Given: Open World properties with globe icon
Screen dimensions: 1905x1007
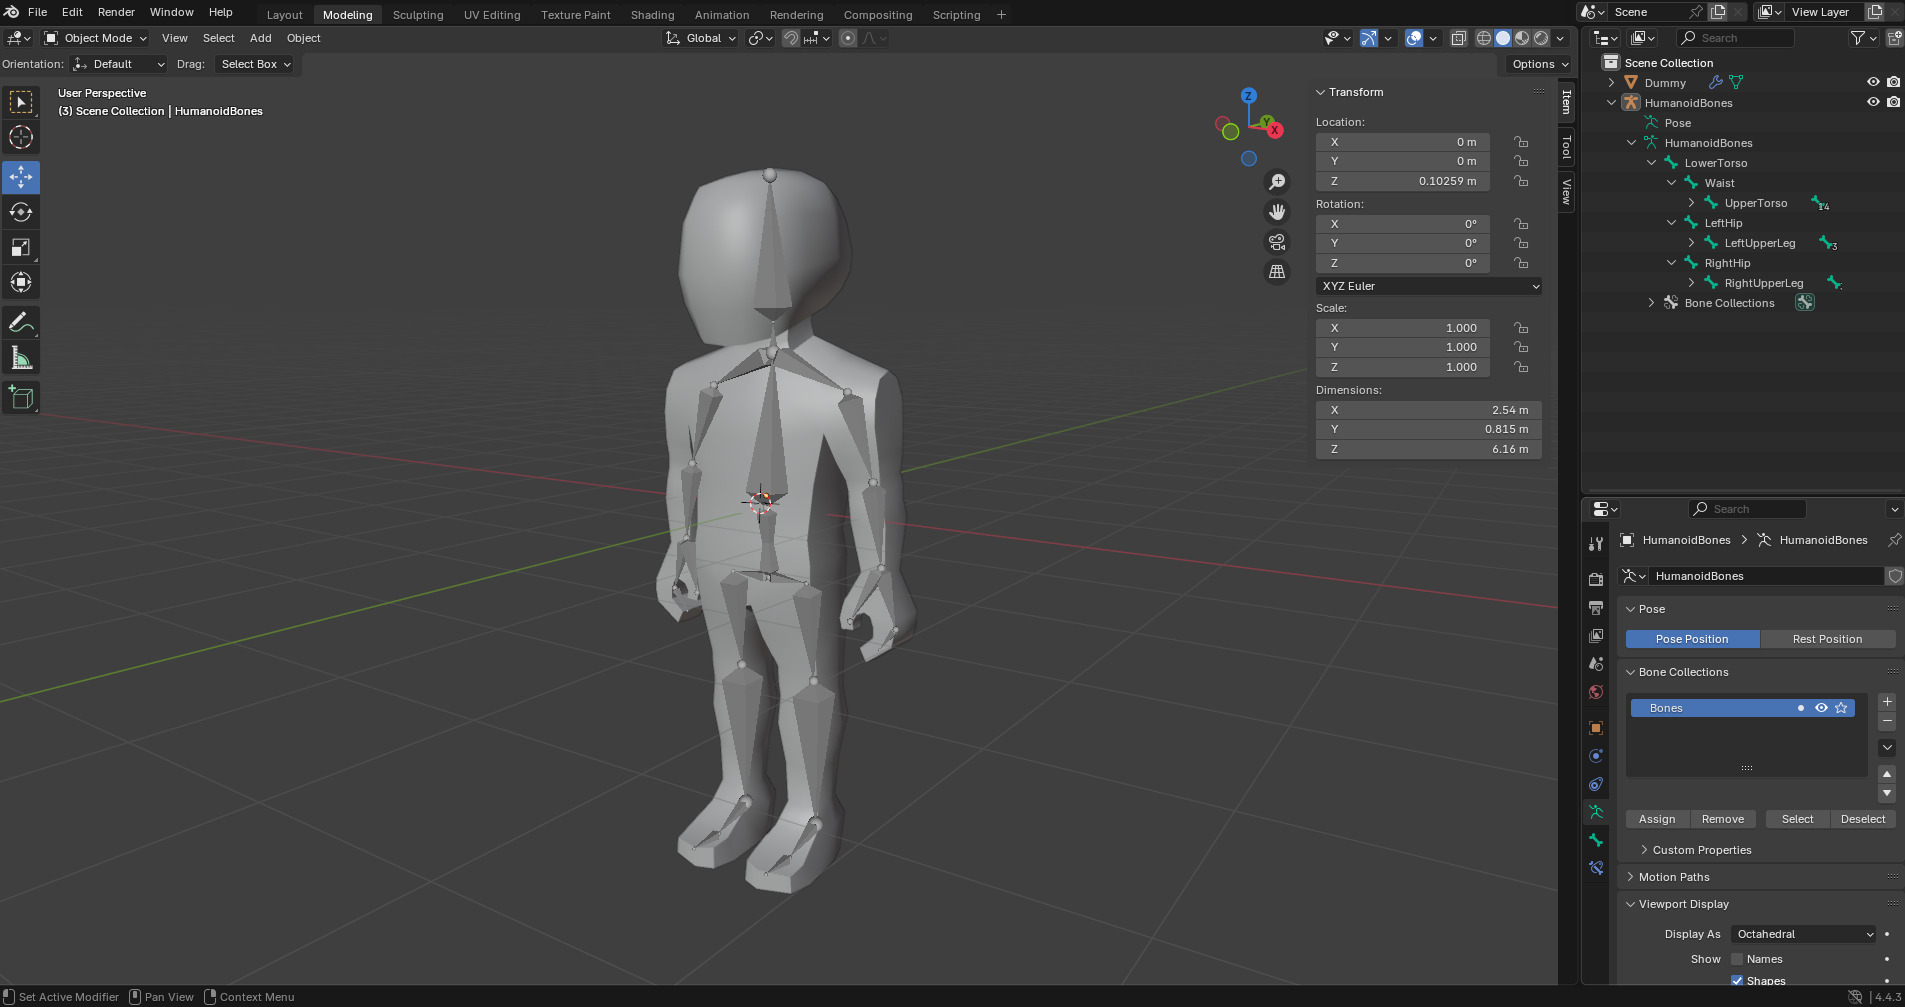Looking at the screenshot, I should [1595, 691].
